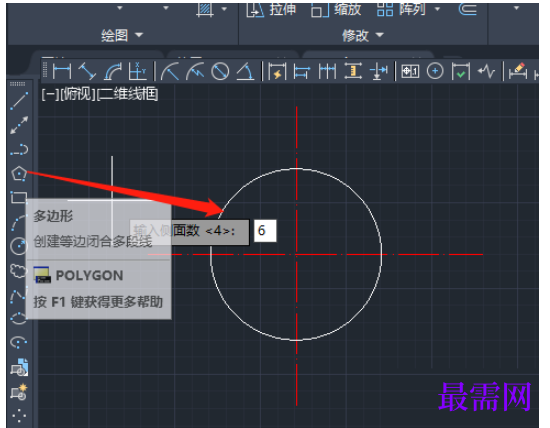The image size is (550, 428).
Task: Click the Offset icon in ribbon
Action: pyautogui.click(x=468, y=9)
